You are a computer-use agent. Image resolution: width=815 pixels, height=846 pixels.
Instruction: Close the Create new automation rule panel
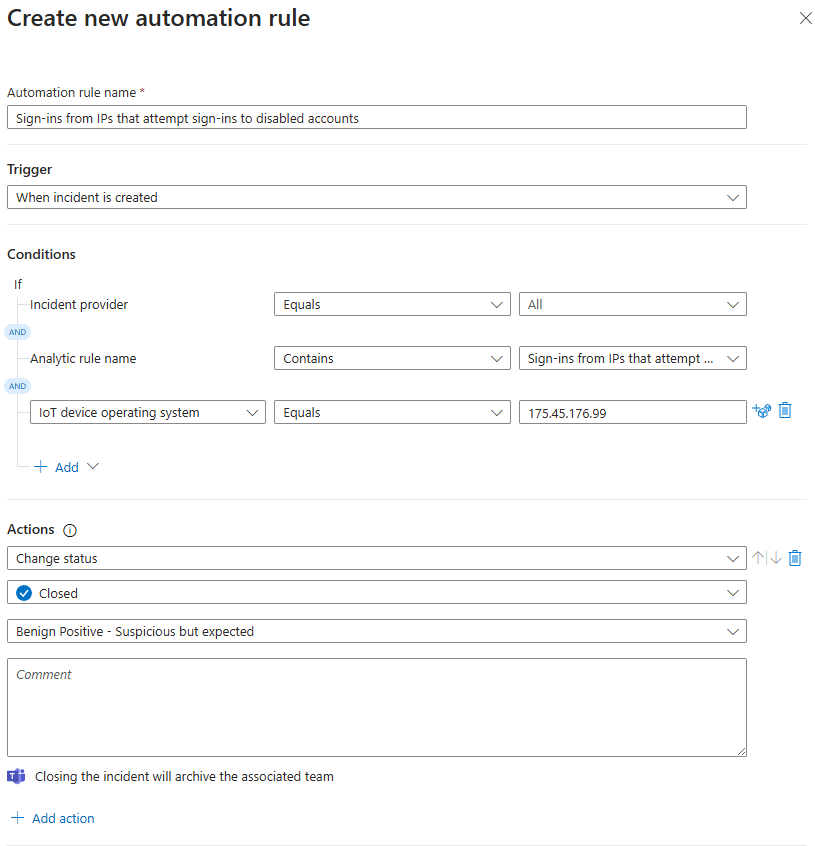(x=805, y=19)
